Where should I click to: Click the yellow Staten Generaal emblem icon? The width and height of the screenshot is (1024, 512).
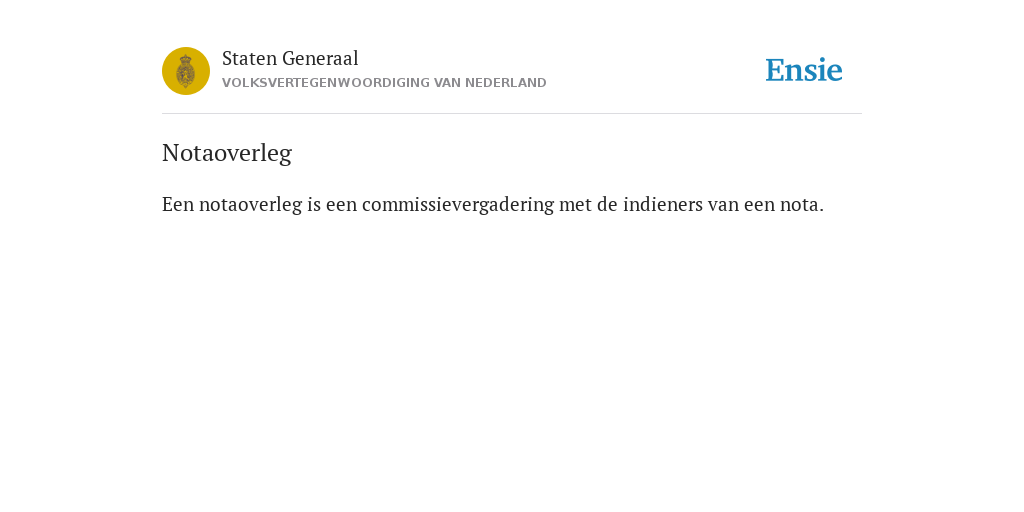click(x=186, y=71)
